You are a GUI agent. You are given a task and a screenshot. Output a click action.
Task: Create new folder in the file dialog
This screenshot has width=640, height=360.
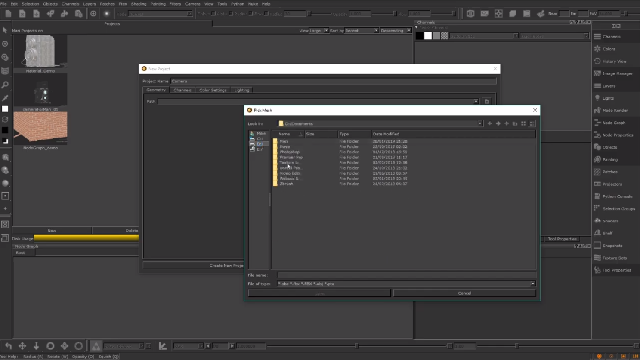pos(515,124)
